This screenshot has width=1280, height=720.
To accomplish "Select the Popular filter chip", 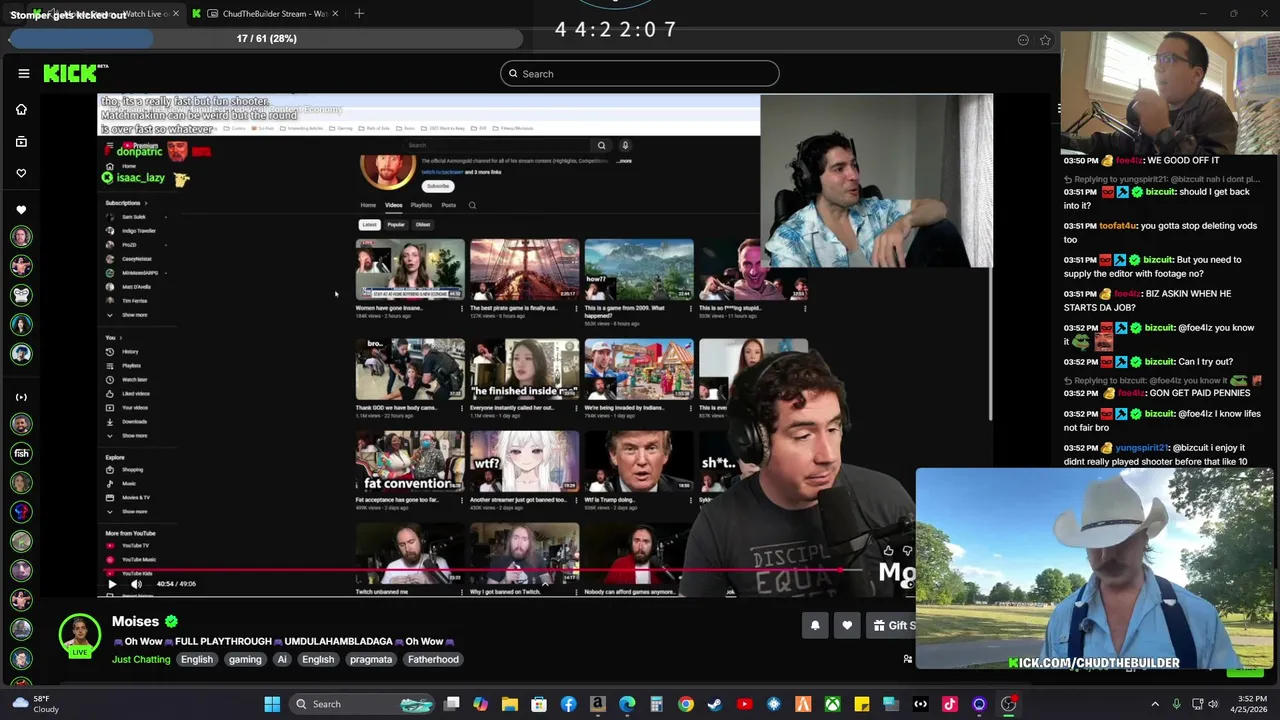I will (x=396, y=224).
